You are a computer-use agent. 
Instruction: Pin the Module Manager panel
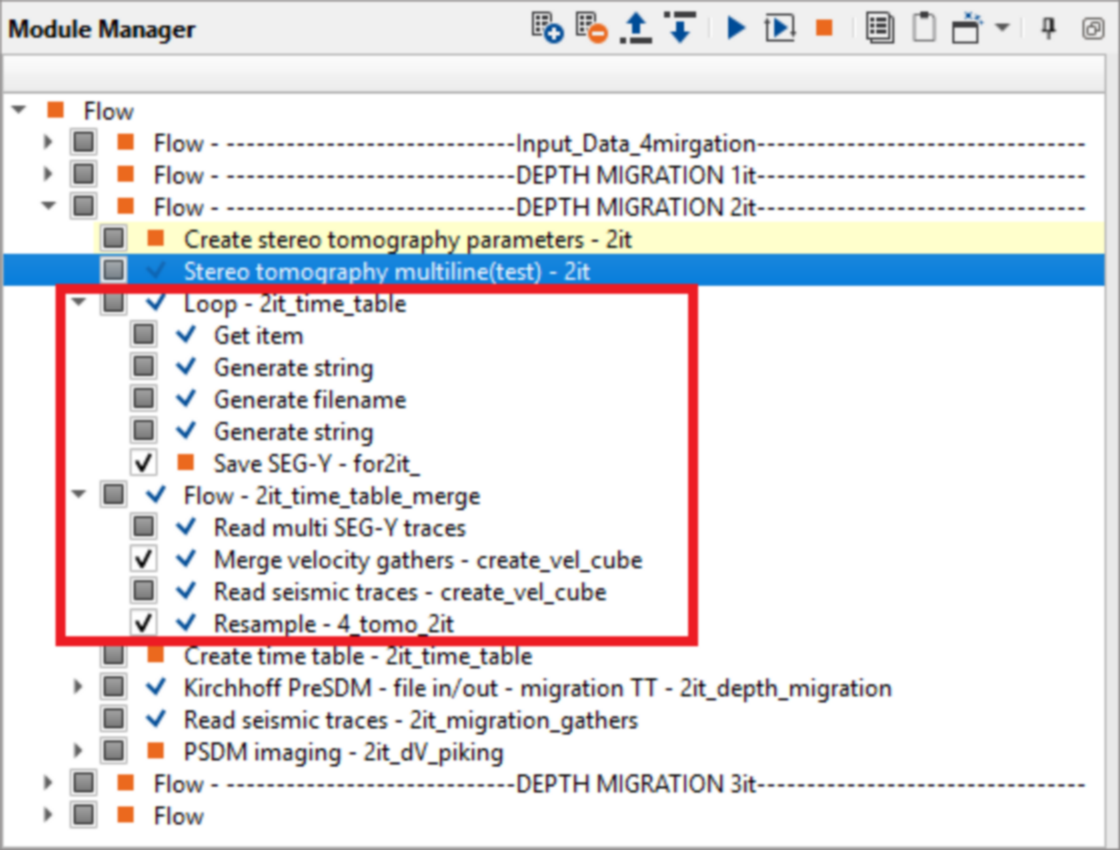point(1048,28)
